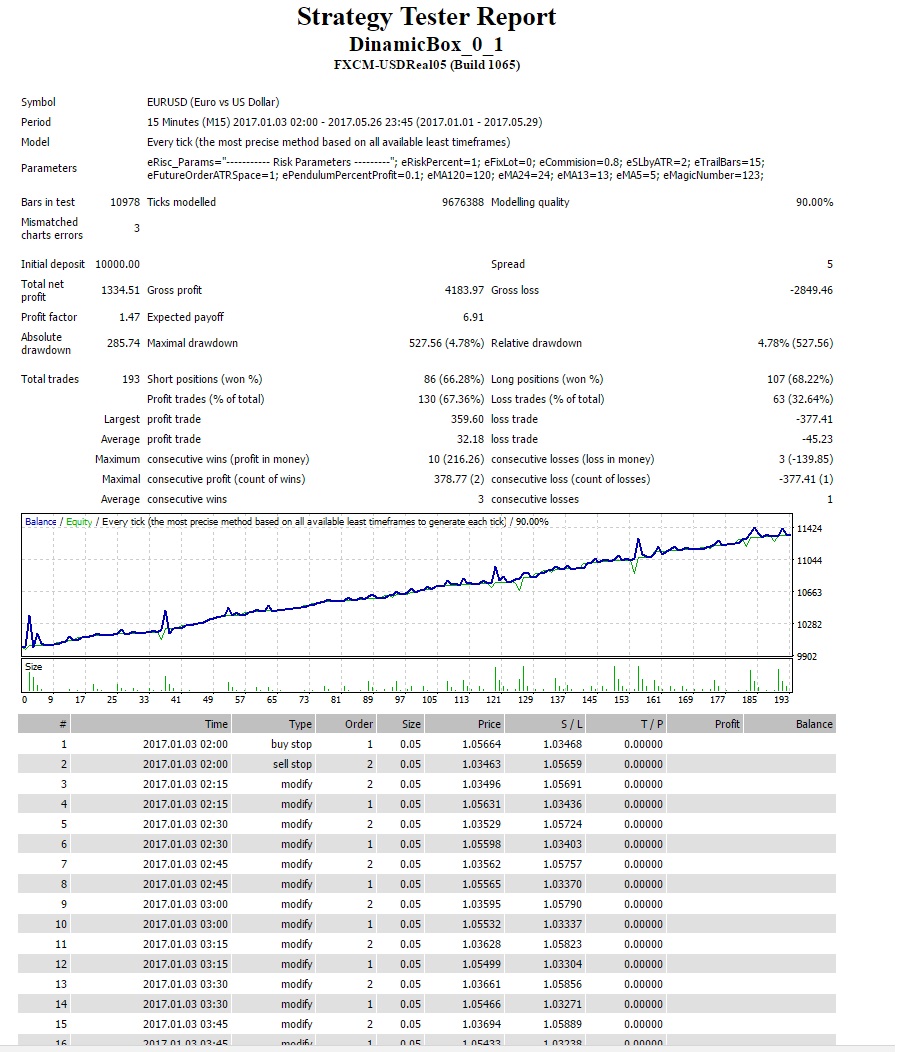Click price 1.05631 in row 4
The height and width of the screenshot is (1052, 898).
482,804
